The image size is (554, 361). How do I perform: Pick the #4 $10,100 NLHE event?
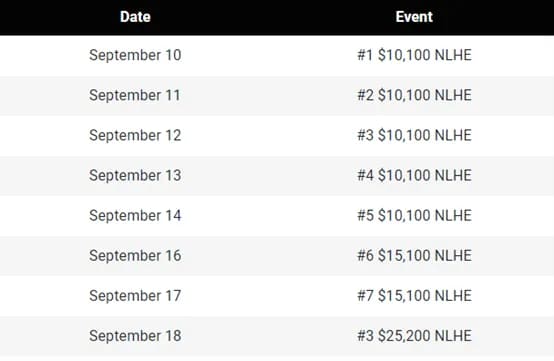[414, 175]
